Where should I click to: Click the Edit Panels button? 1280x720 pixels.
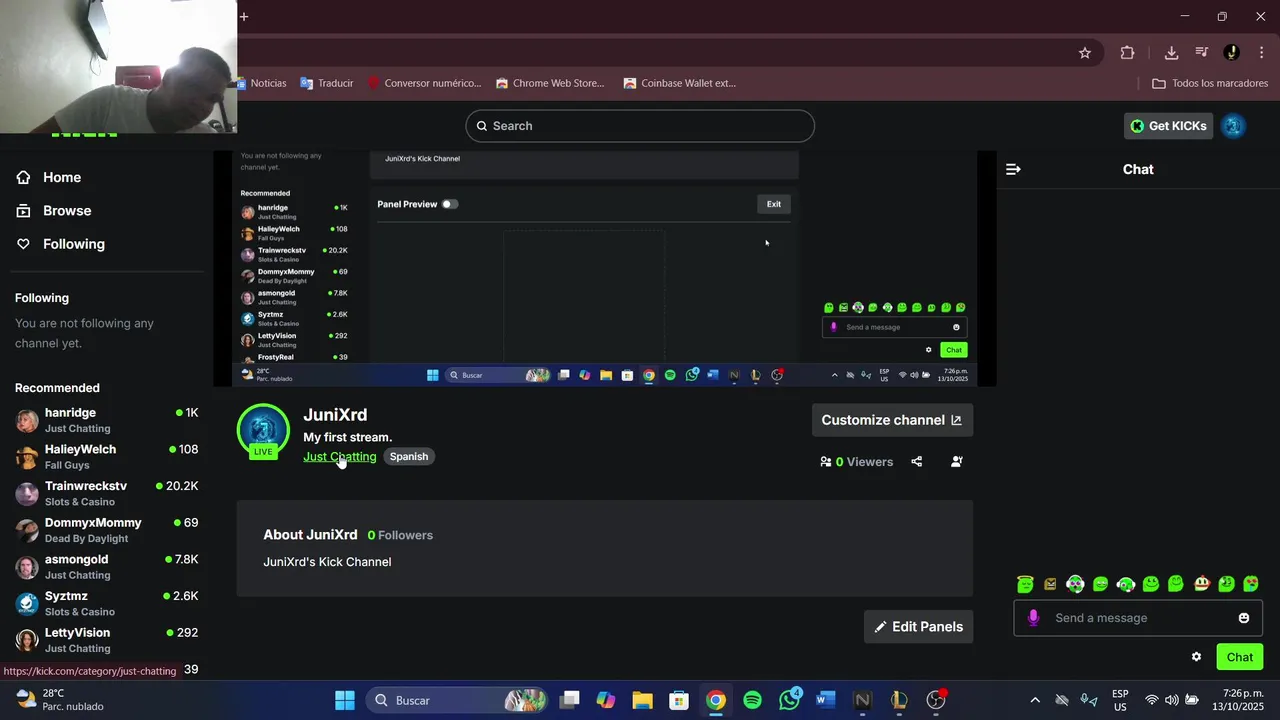(918, 627)
